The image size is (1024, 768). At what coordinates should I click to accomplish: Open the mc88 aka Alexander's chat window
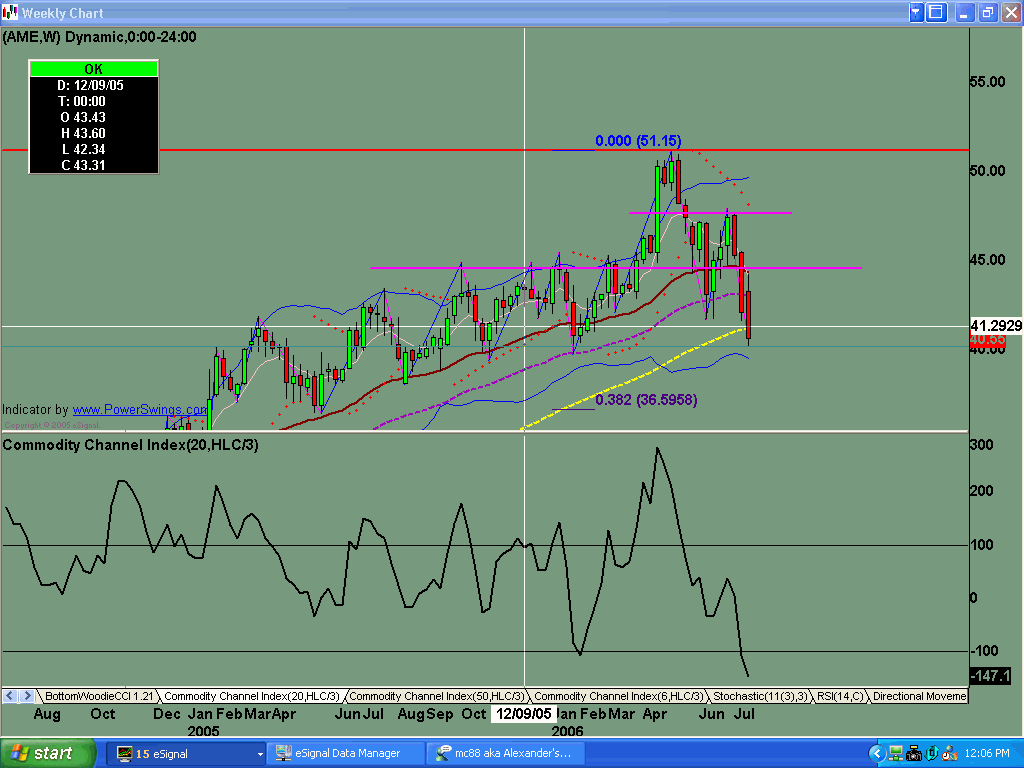click(505, 754)
